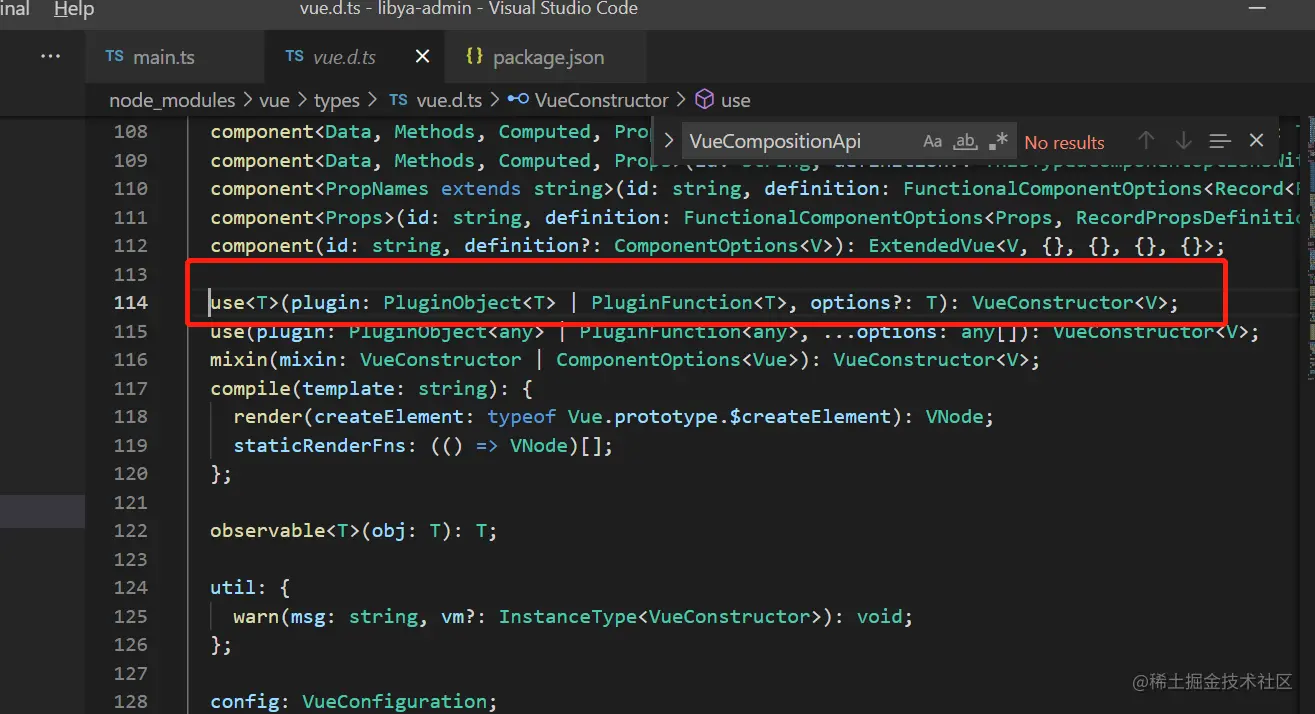This screenshot has height=714, width=1315.
Task: Click line number 117 in the gutter
Action: [130, 388]
